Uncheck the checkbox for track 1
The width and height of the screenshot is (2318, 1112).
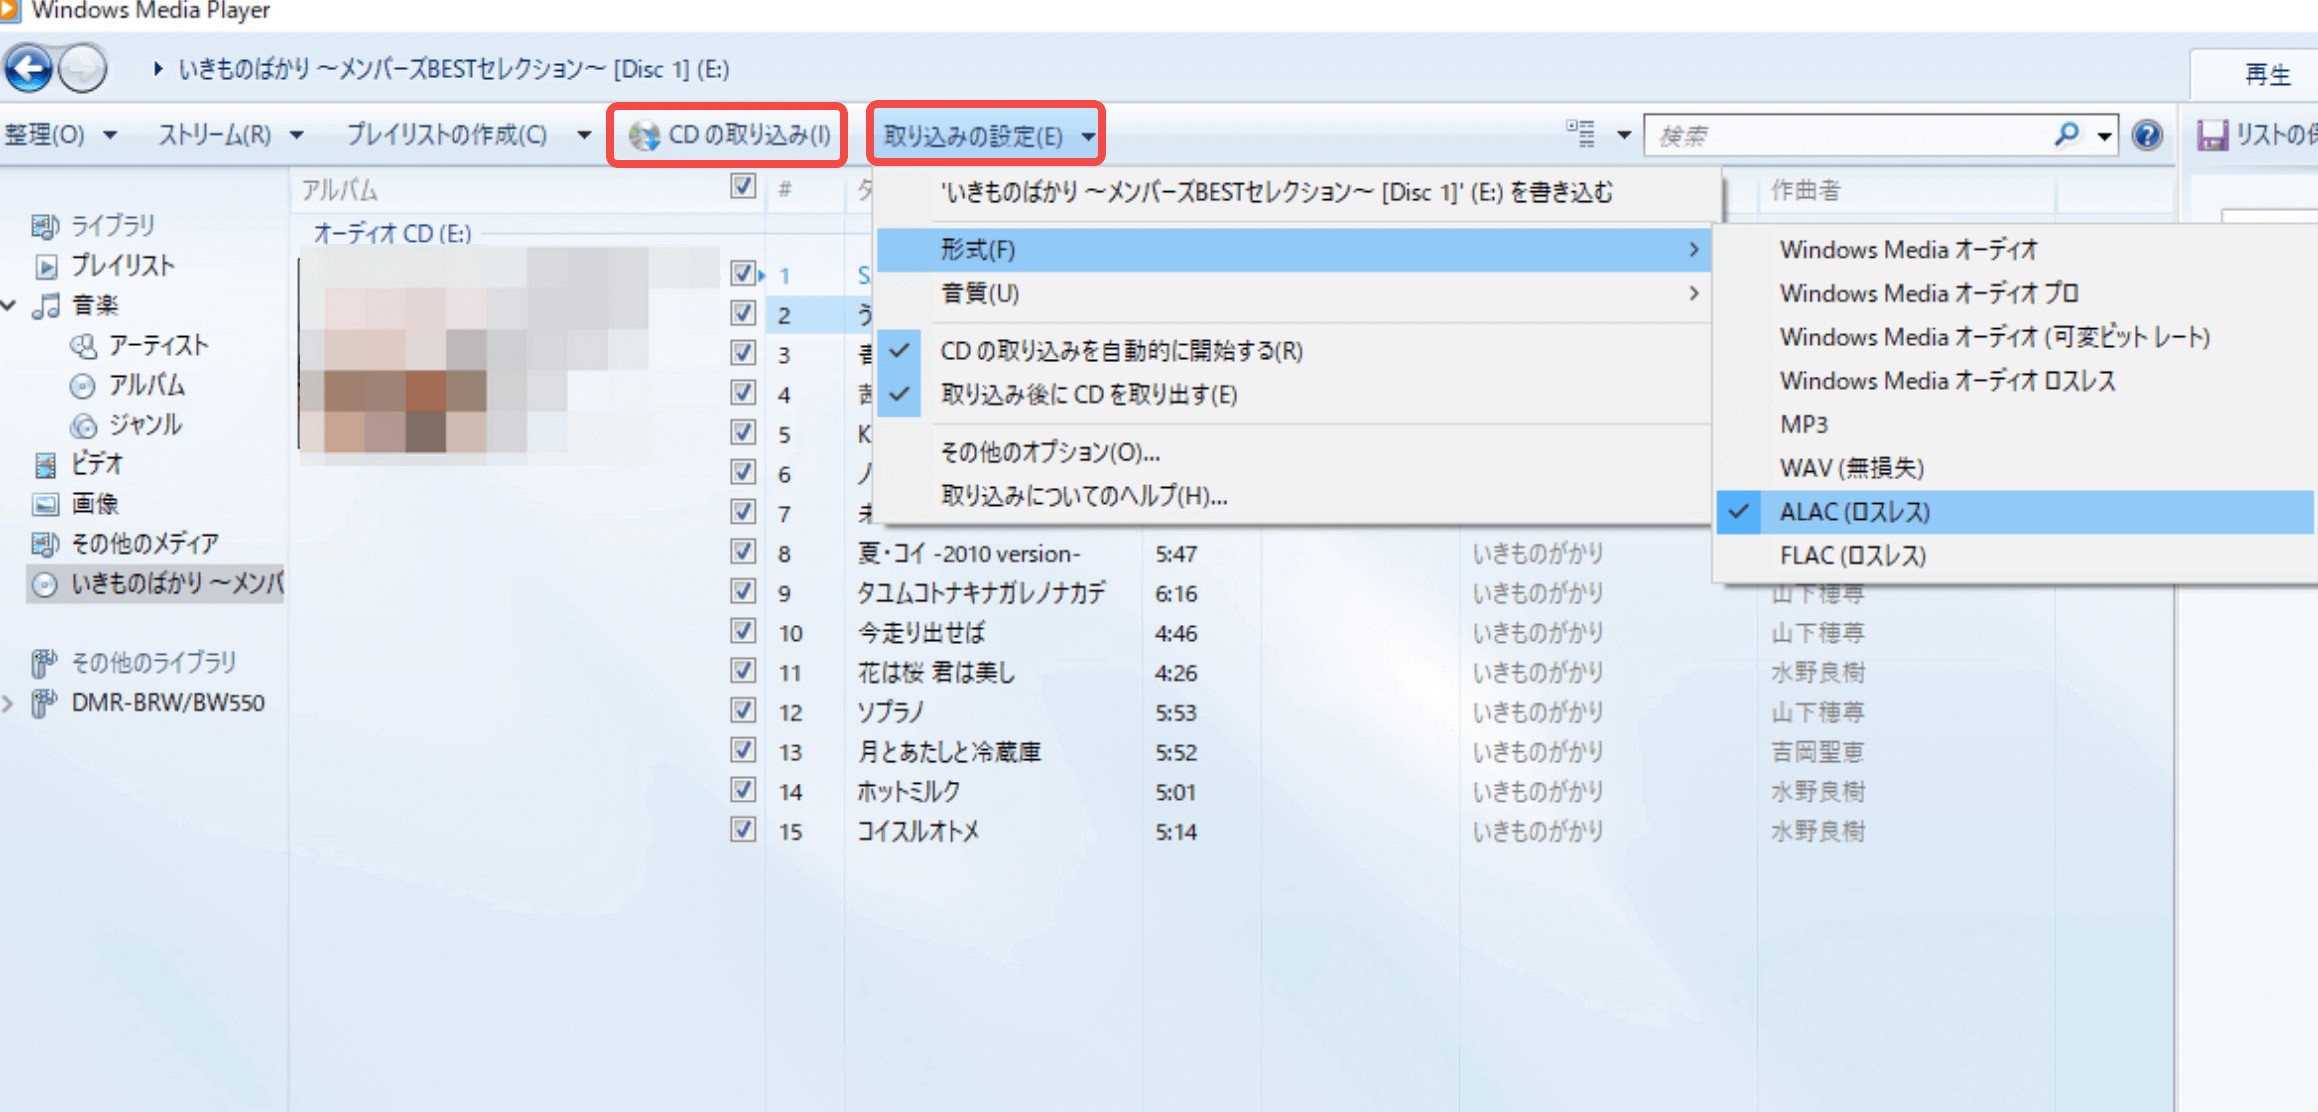click(x=743, y=272)
